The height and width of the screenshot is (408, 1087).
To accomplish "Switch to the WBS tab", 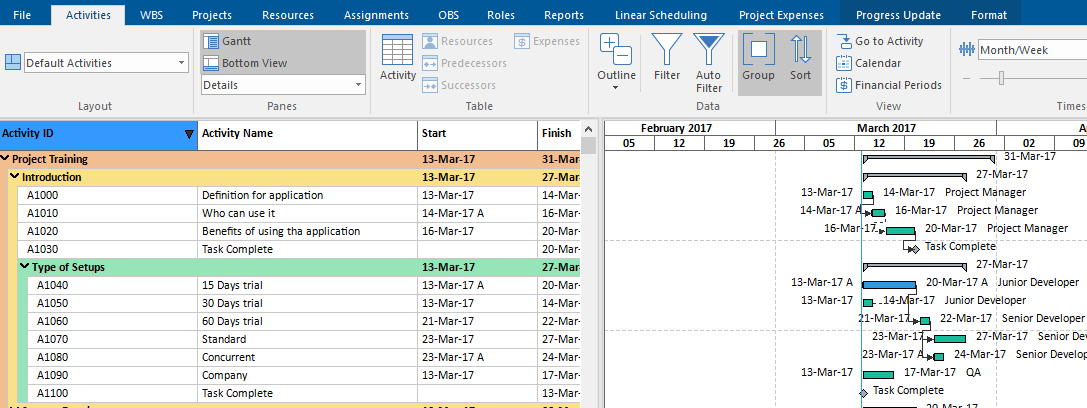I will 152,15.
